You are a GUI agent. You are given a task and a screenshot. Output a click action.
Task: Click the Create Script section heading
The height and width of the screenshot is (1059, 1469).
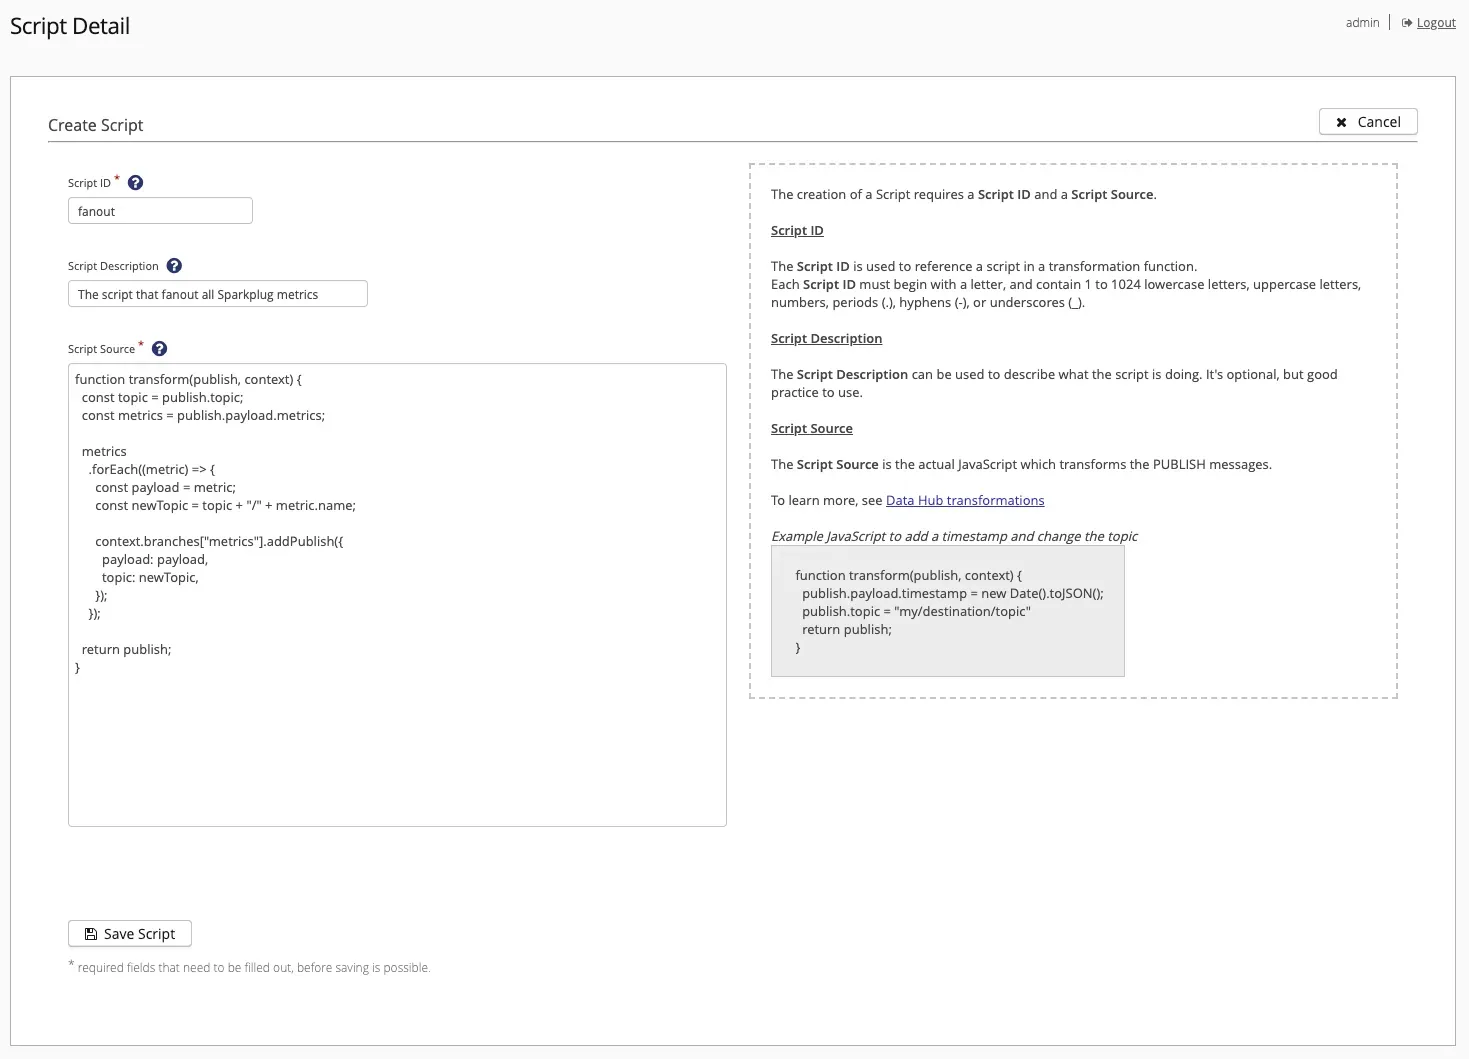click(x=96, y=125)
